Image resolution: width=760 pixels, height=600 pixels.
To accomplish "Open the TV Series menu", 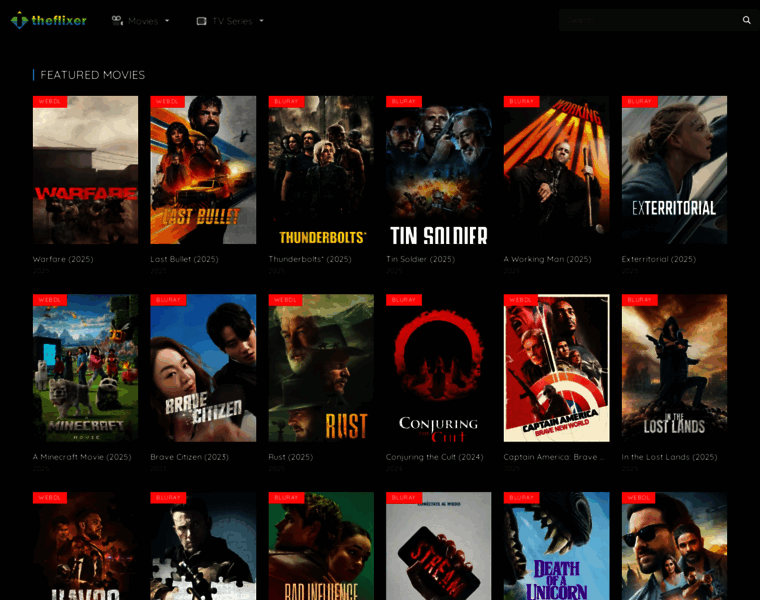I will point(230,21).
